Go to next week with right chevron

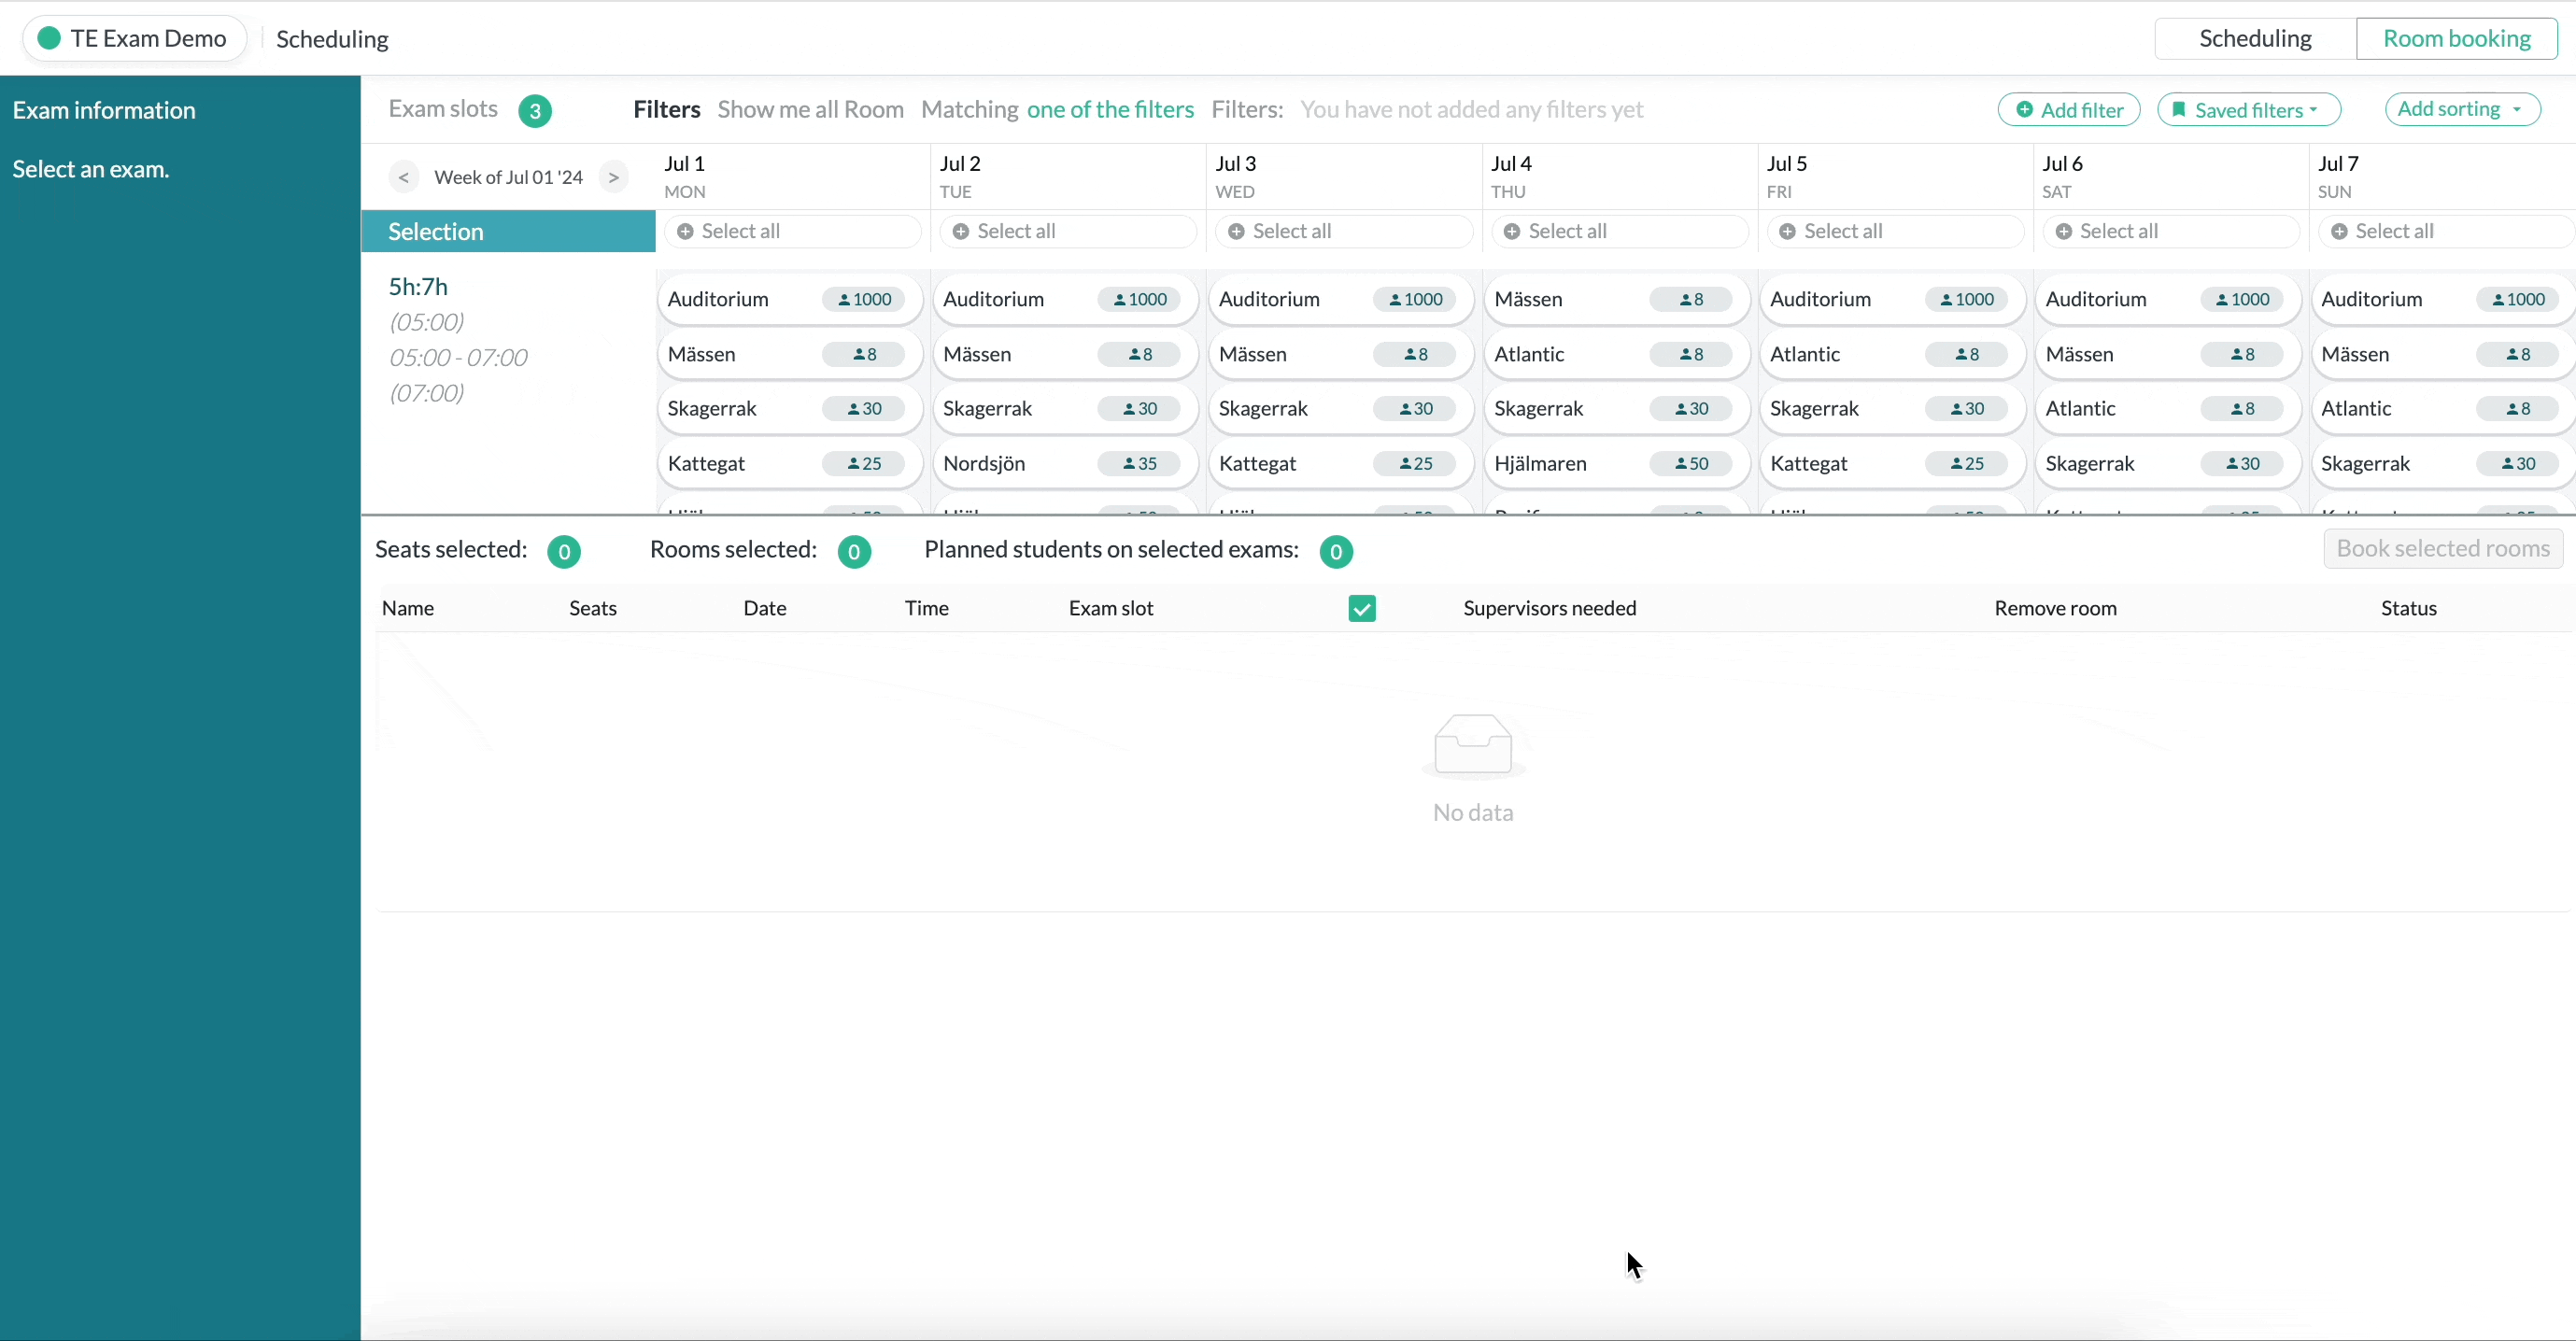point(614,177)
